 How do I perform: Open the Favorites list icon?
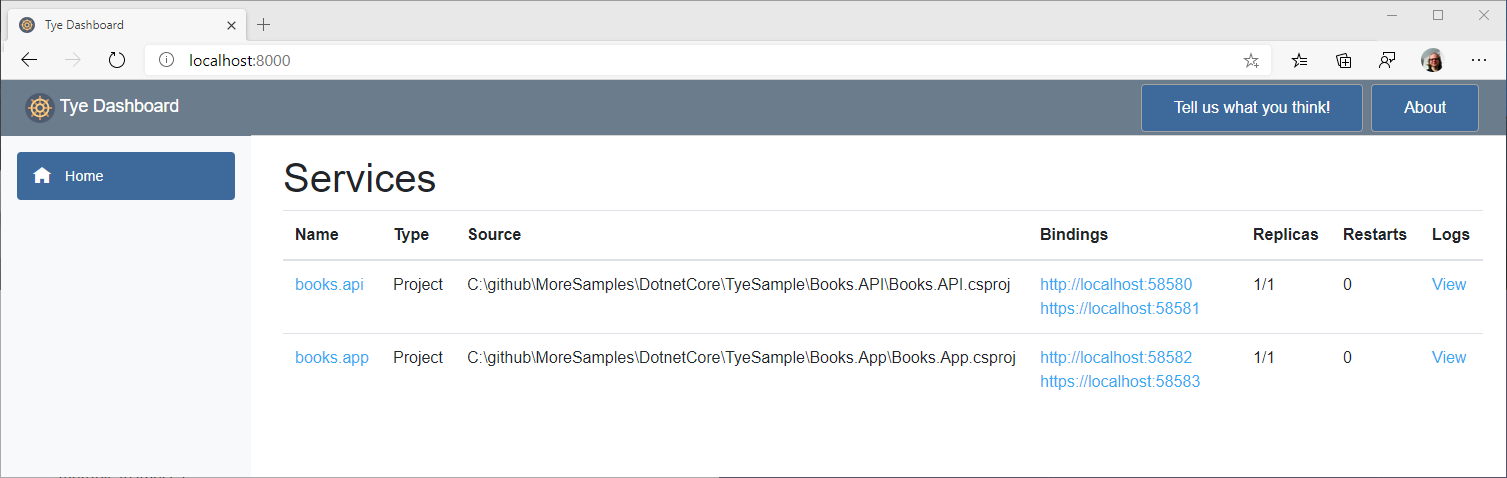pyautogui.click(x=1299, y=60)
